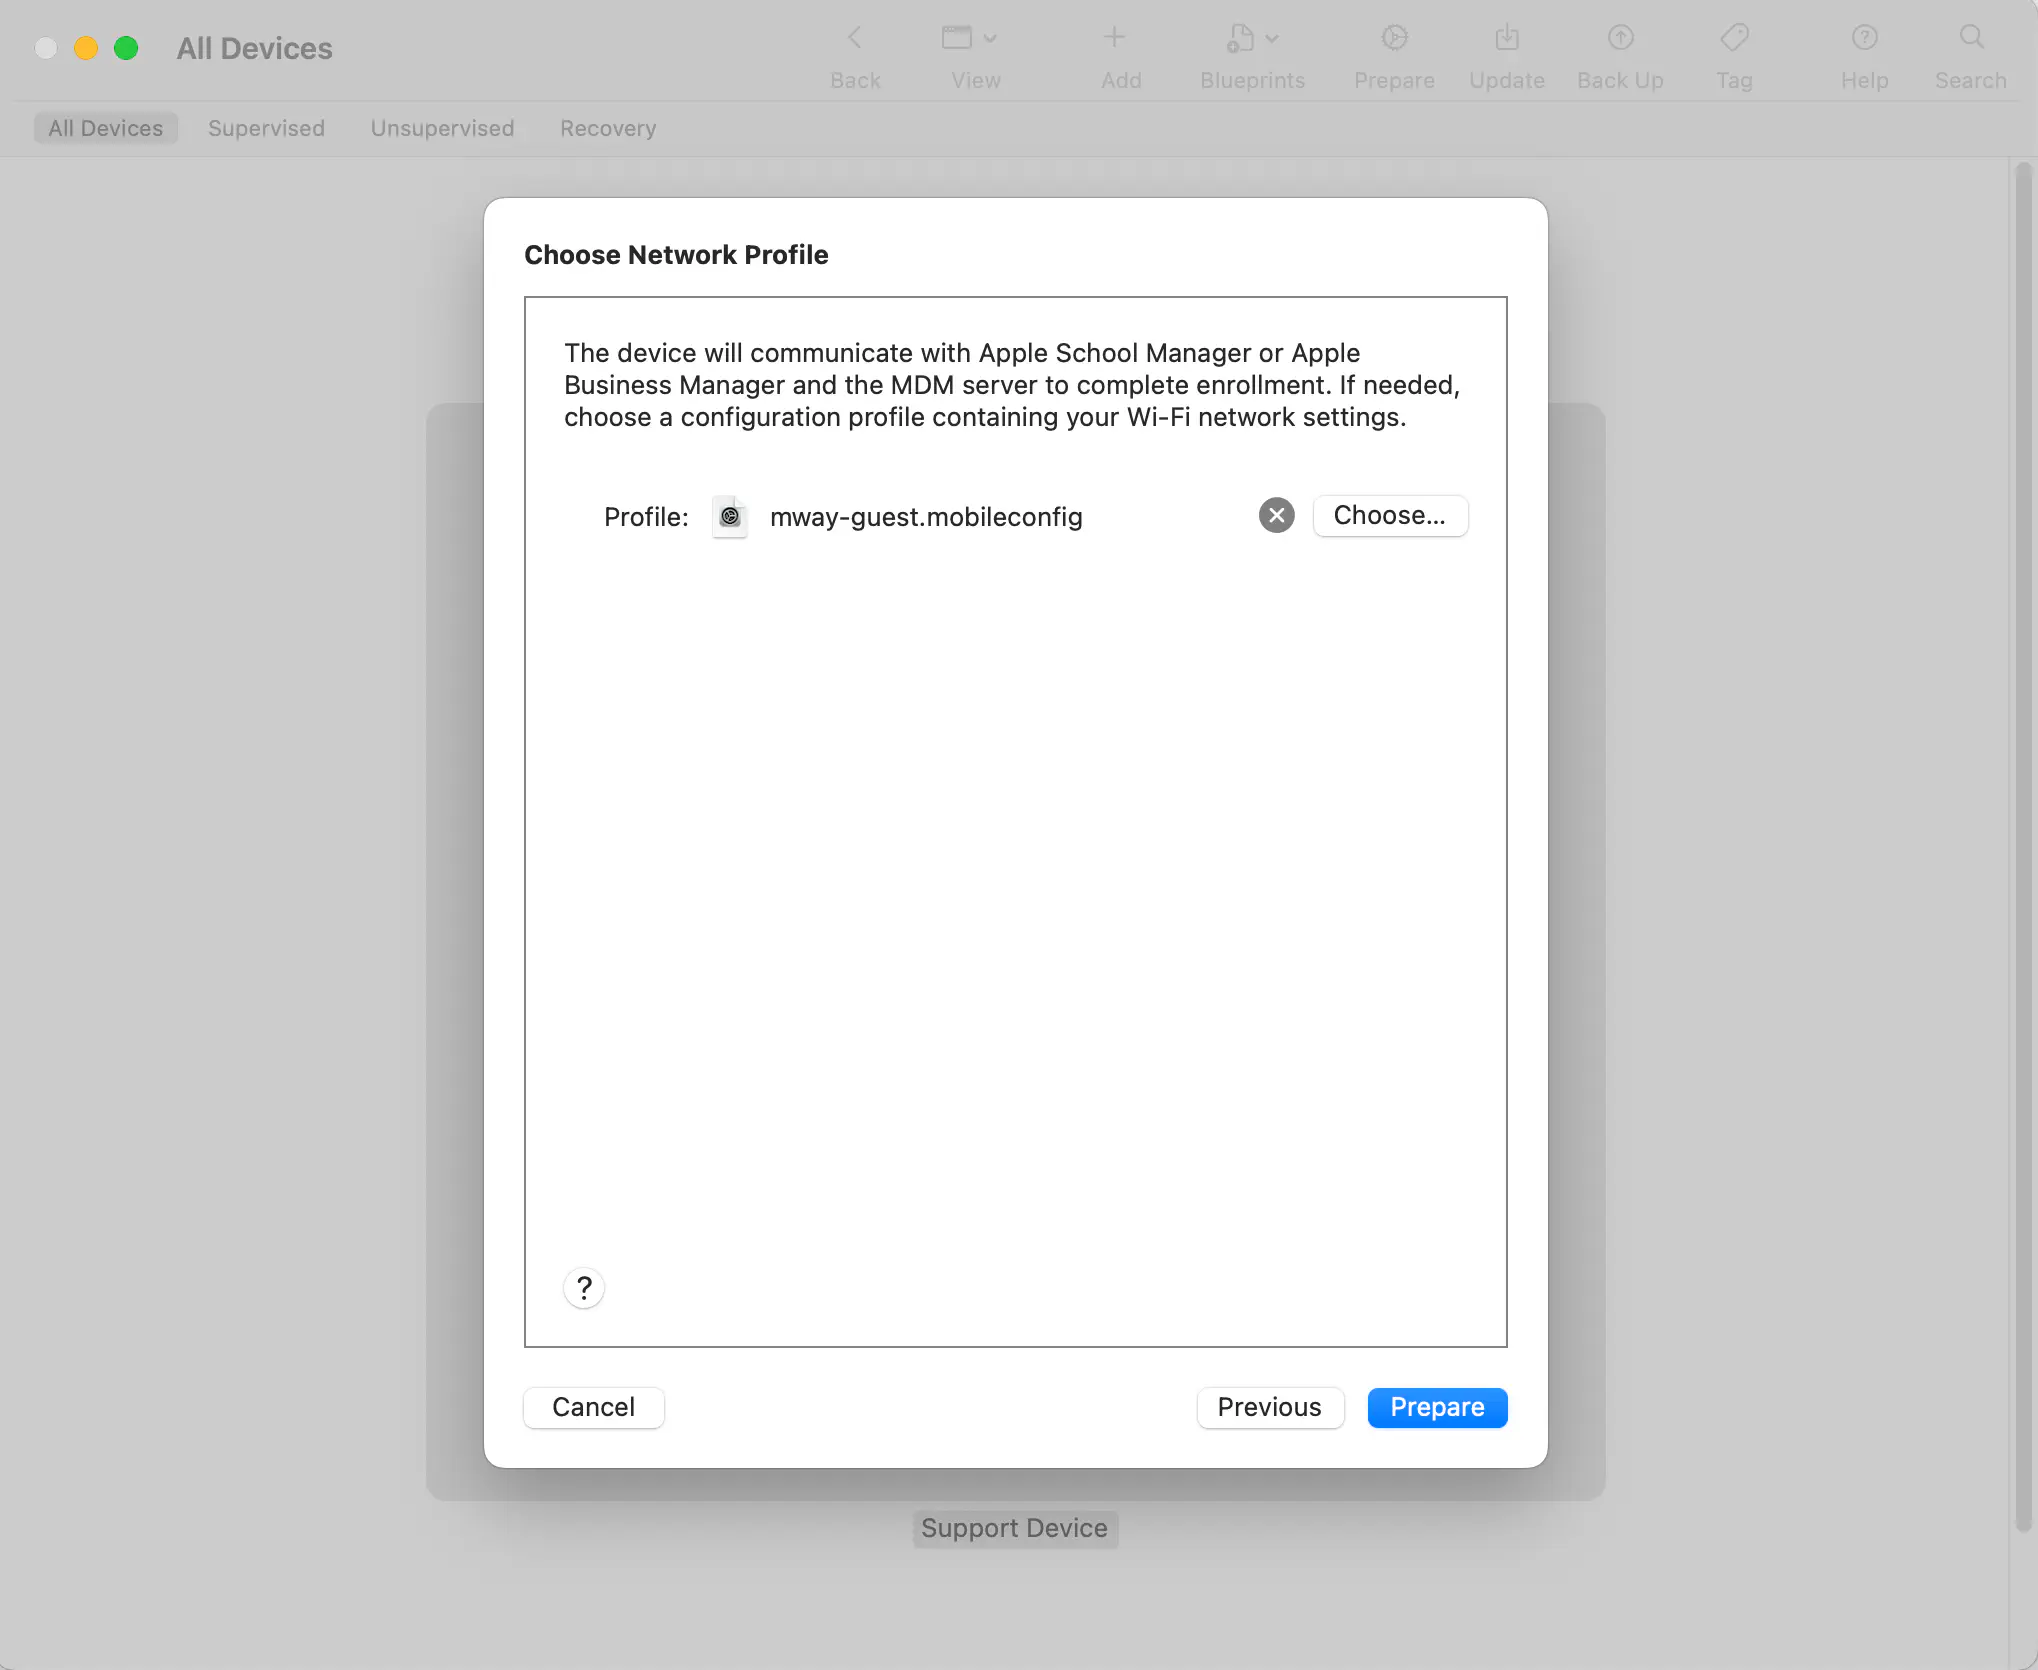The height and width of the screenshot is (1670, 2038).
Task: Switch to the Supervised tab
Action: pyautogui.click(x=265, y=128)
